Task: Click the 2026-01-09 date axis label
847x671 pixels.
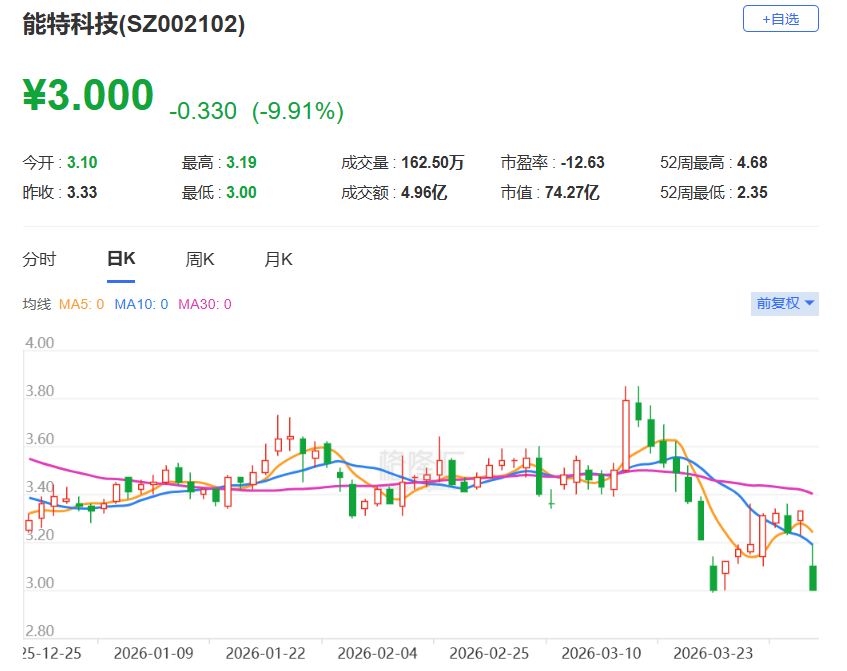Action: tap(153, 654)
